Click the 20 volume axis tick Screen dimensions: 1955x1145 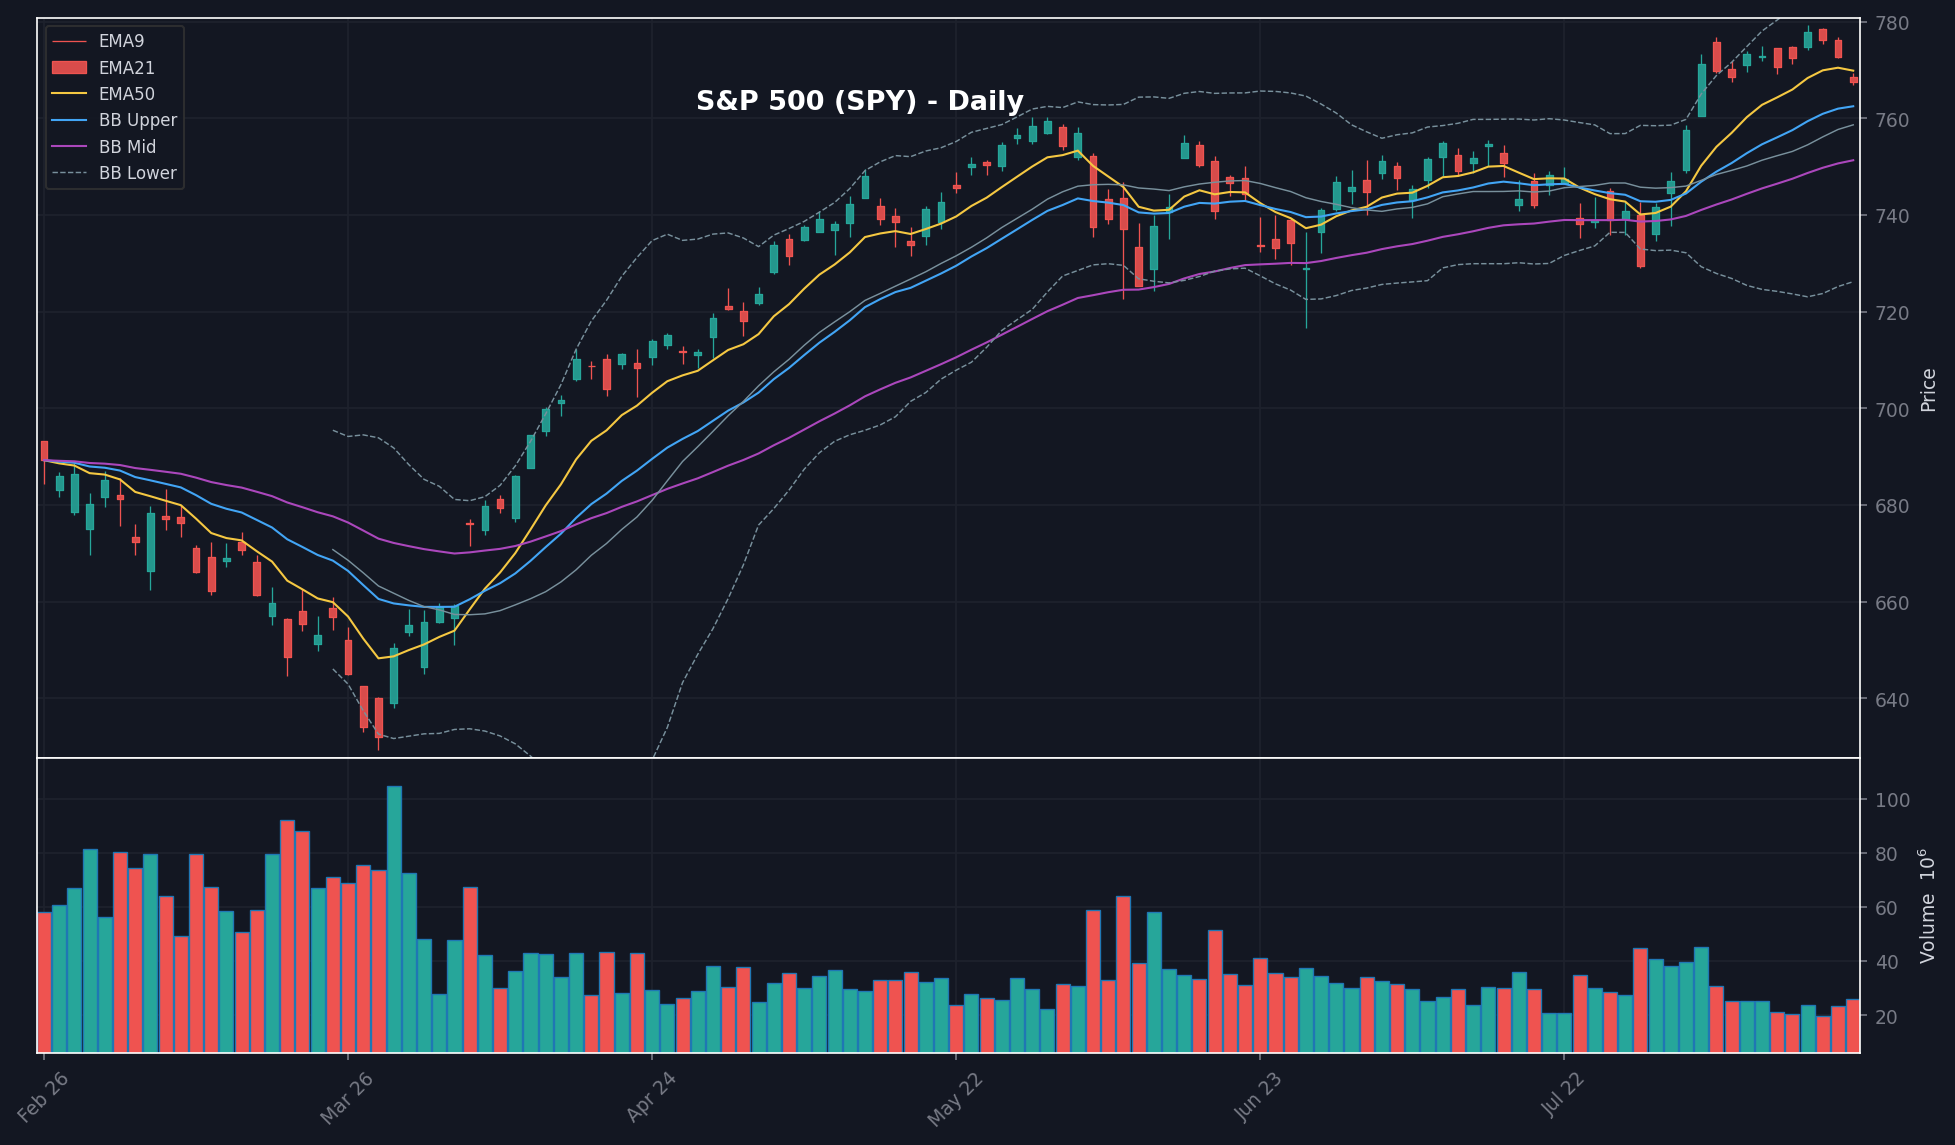[x=1886, y=1016]
